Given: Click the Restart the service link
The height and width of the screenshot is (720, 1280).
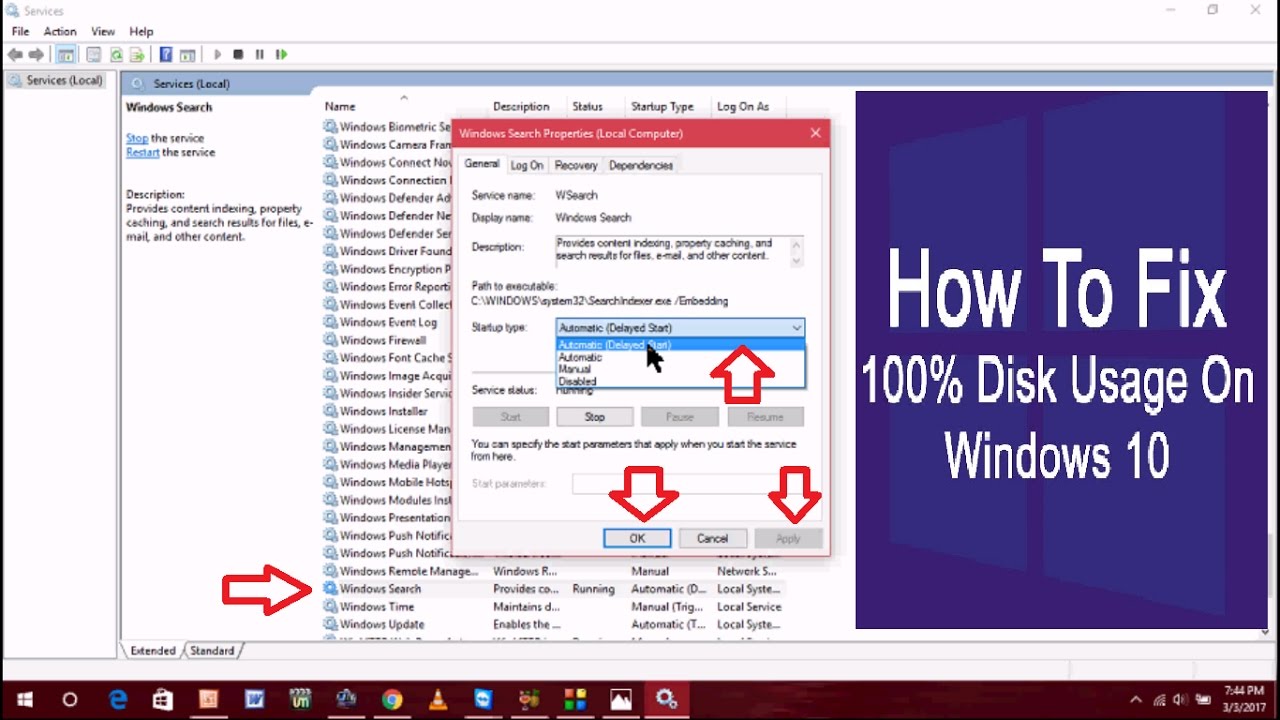Looking at the screenshot, I should tap(142, 152).
